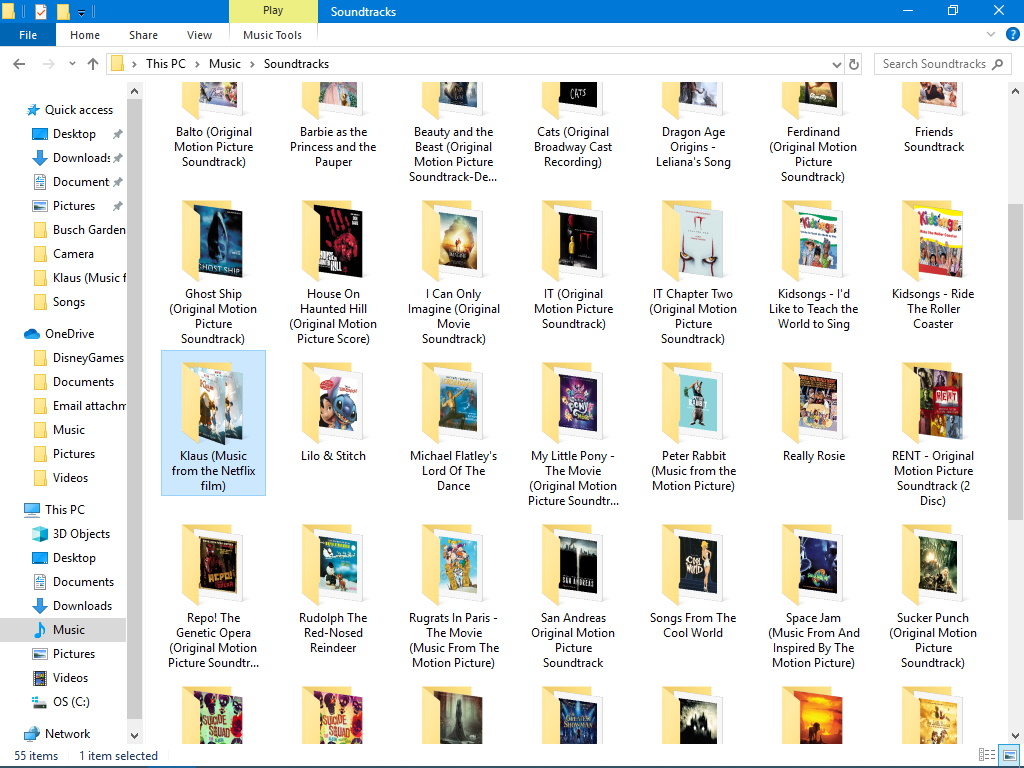The width and height of the screenshot is (1024, 768).
Task: Click the Back navigation arrow
Action: click(19, 64)
